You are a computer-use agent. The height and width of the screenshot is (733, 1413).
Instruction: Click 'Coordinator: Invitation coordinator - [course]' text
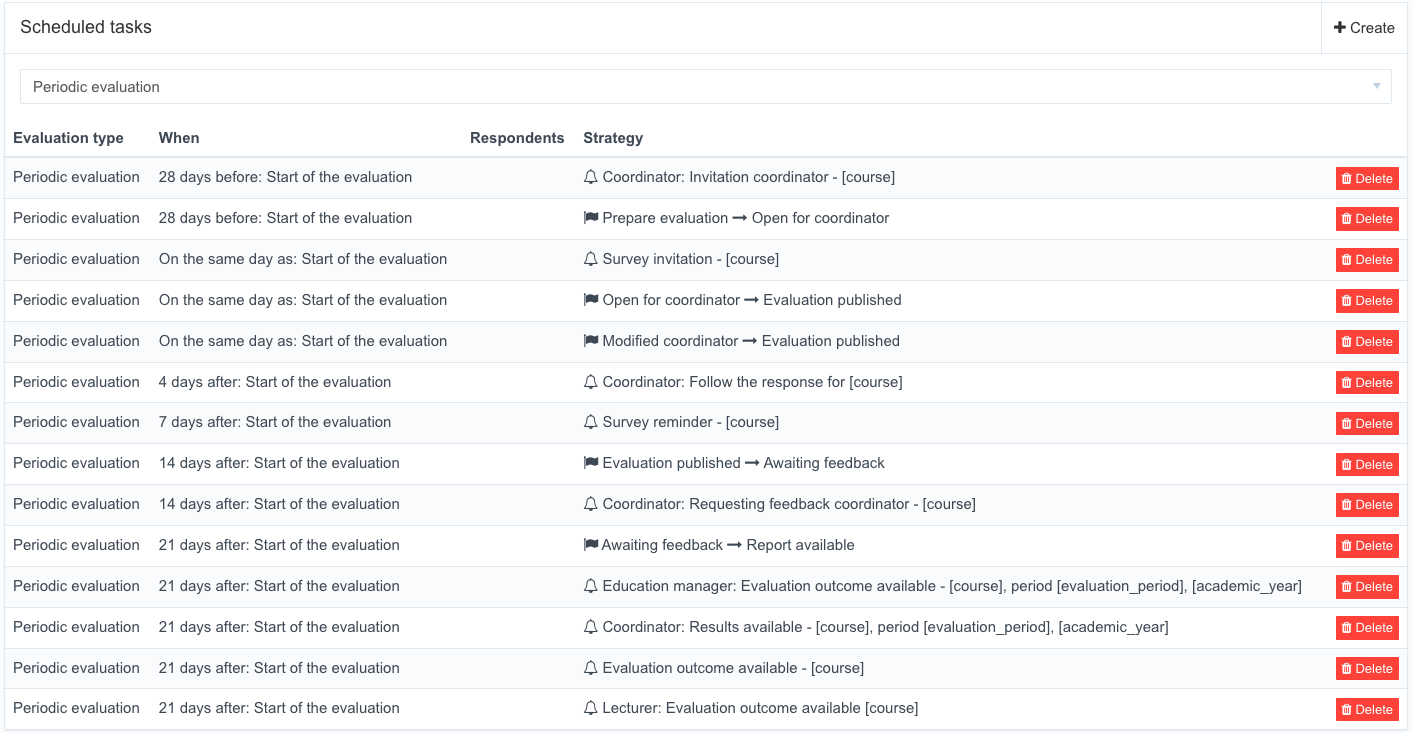(x=749, y=177)
